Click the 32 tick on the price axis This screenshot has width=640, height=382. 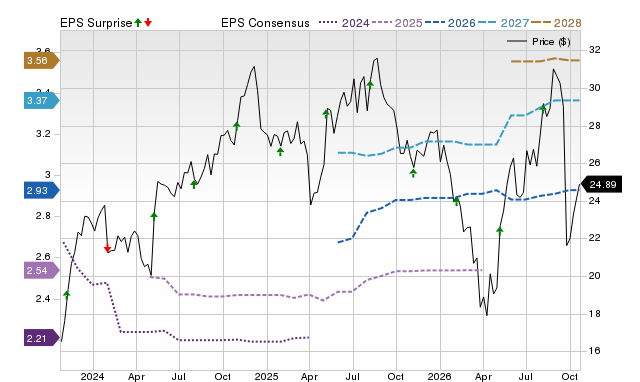(x=594, y=50)
